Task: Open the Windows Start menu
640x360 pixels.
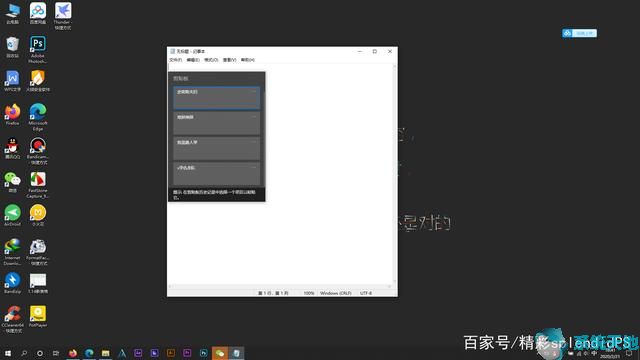Action: point(7,353)
